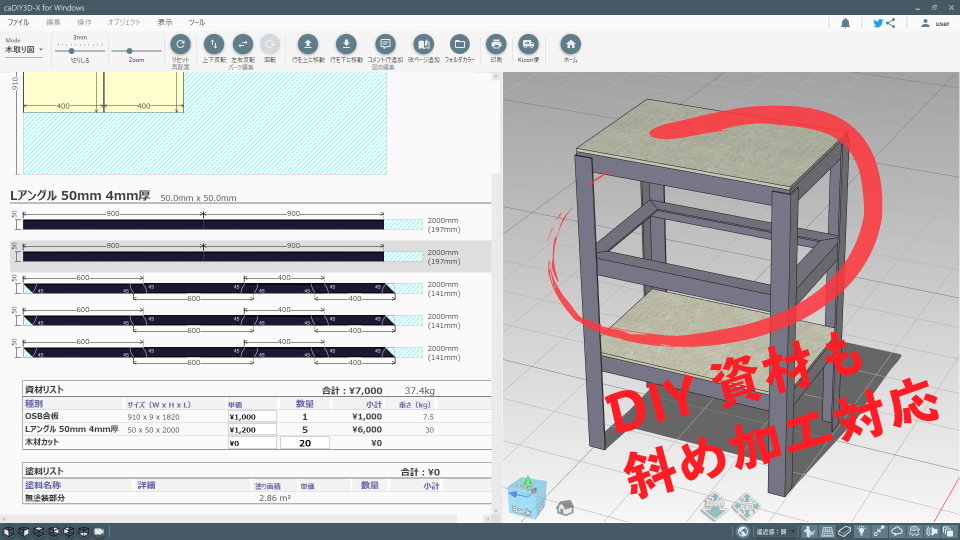
Task: Reset 3D view with house icon
Action: 565,508
